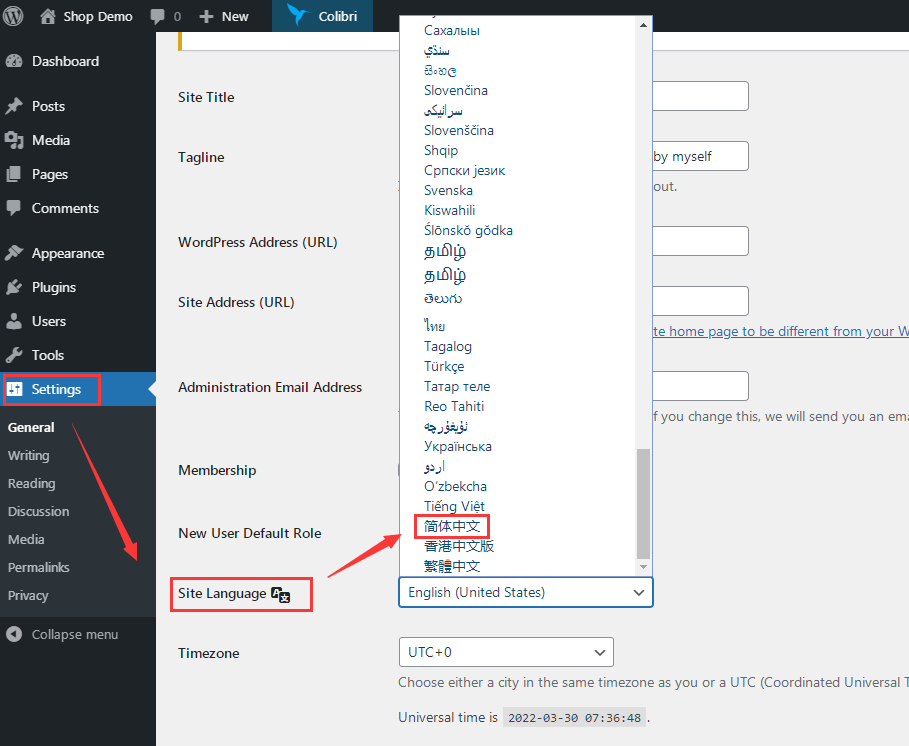Click the Media library icon in sidebar

point(14,140)
